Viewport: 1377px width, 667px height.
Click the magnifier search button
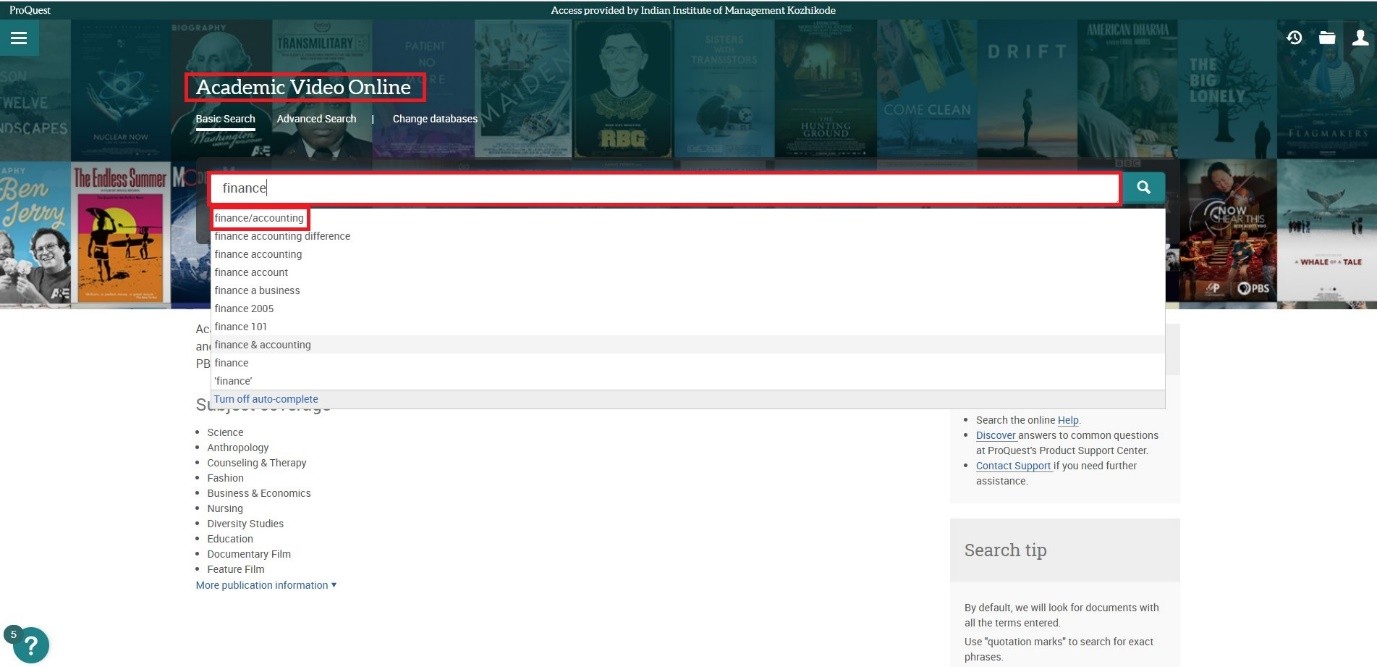(x=1143, y=188)
